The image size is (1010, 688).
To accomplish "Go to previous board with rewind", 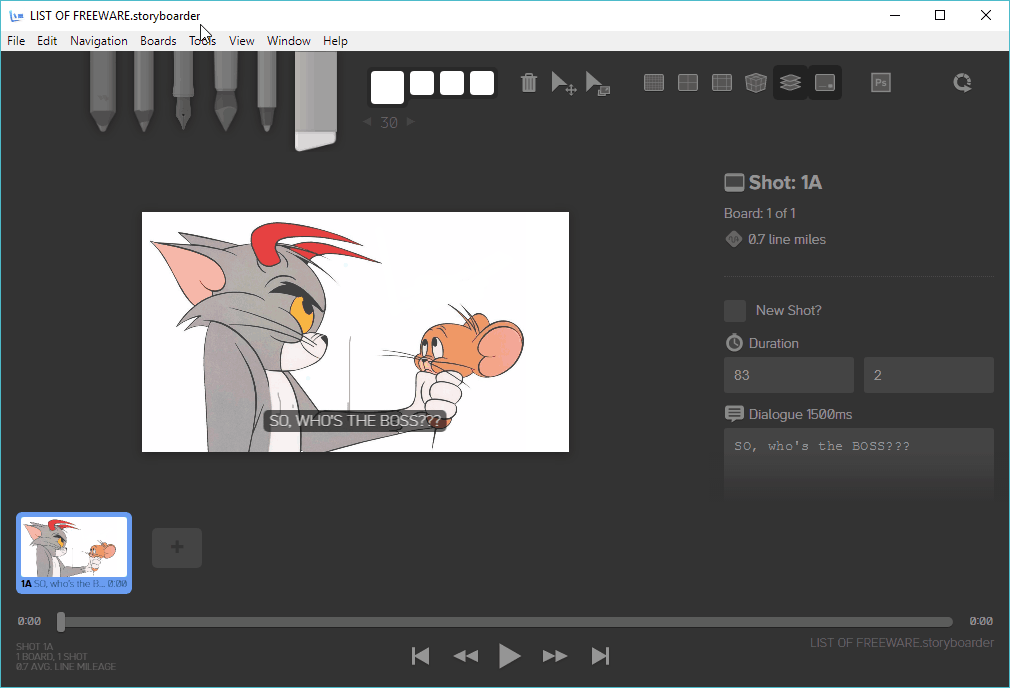I will [466, 656].
